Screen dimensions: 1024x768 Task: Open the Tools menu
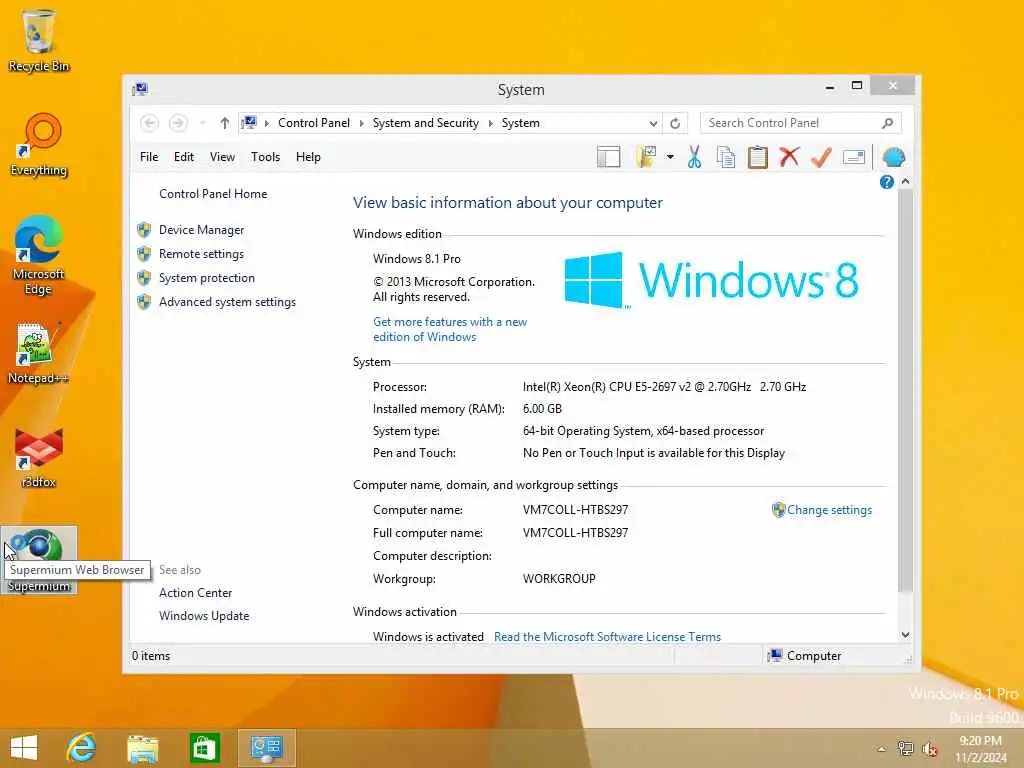pos(265,157)
